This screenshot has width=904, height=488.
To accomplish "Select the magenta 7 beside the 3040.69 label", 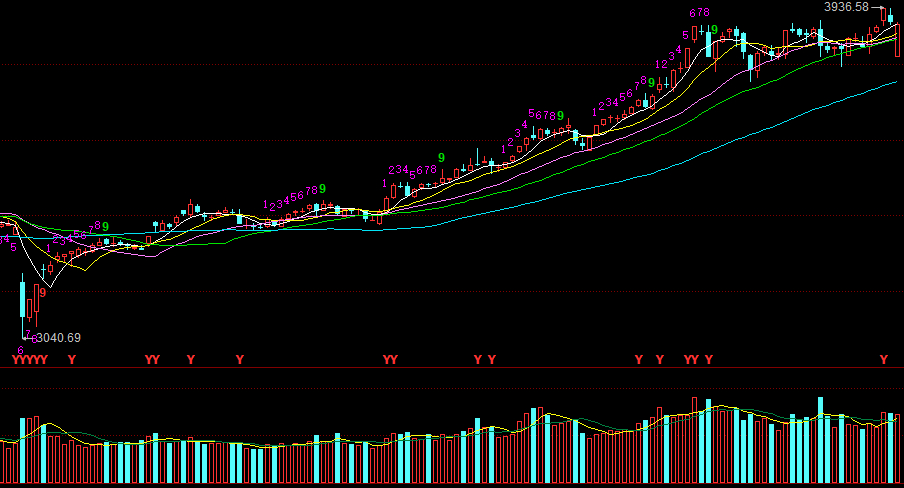I will coord(29,333).
